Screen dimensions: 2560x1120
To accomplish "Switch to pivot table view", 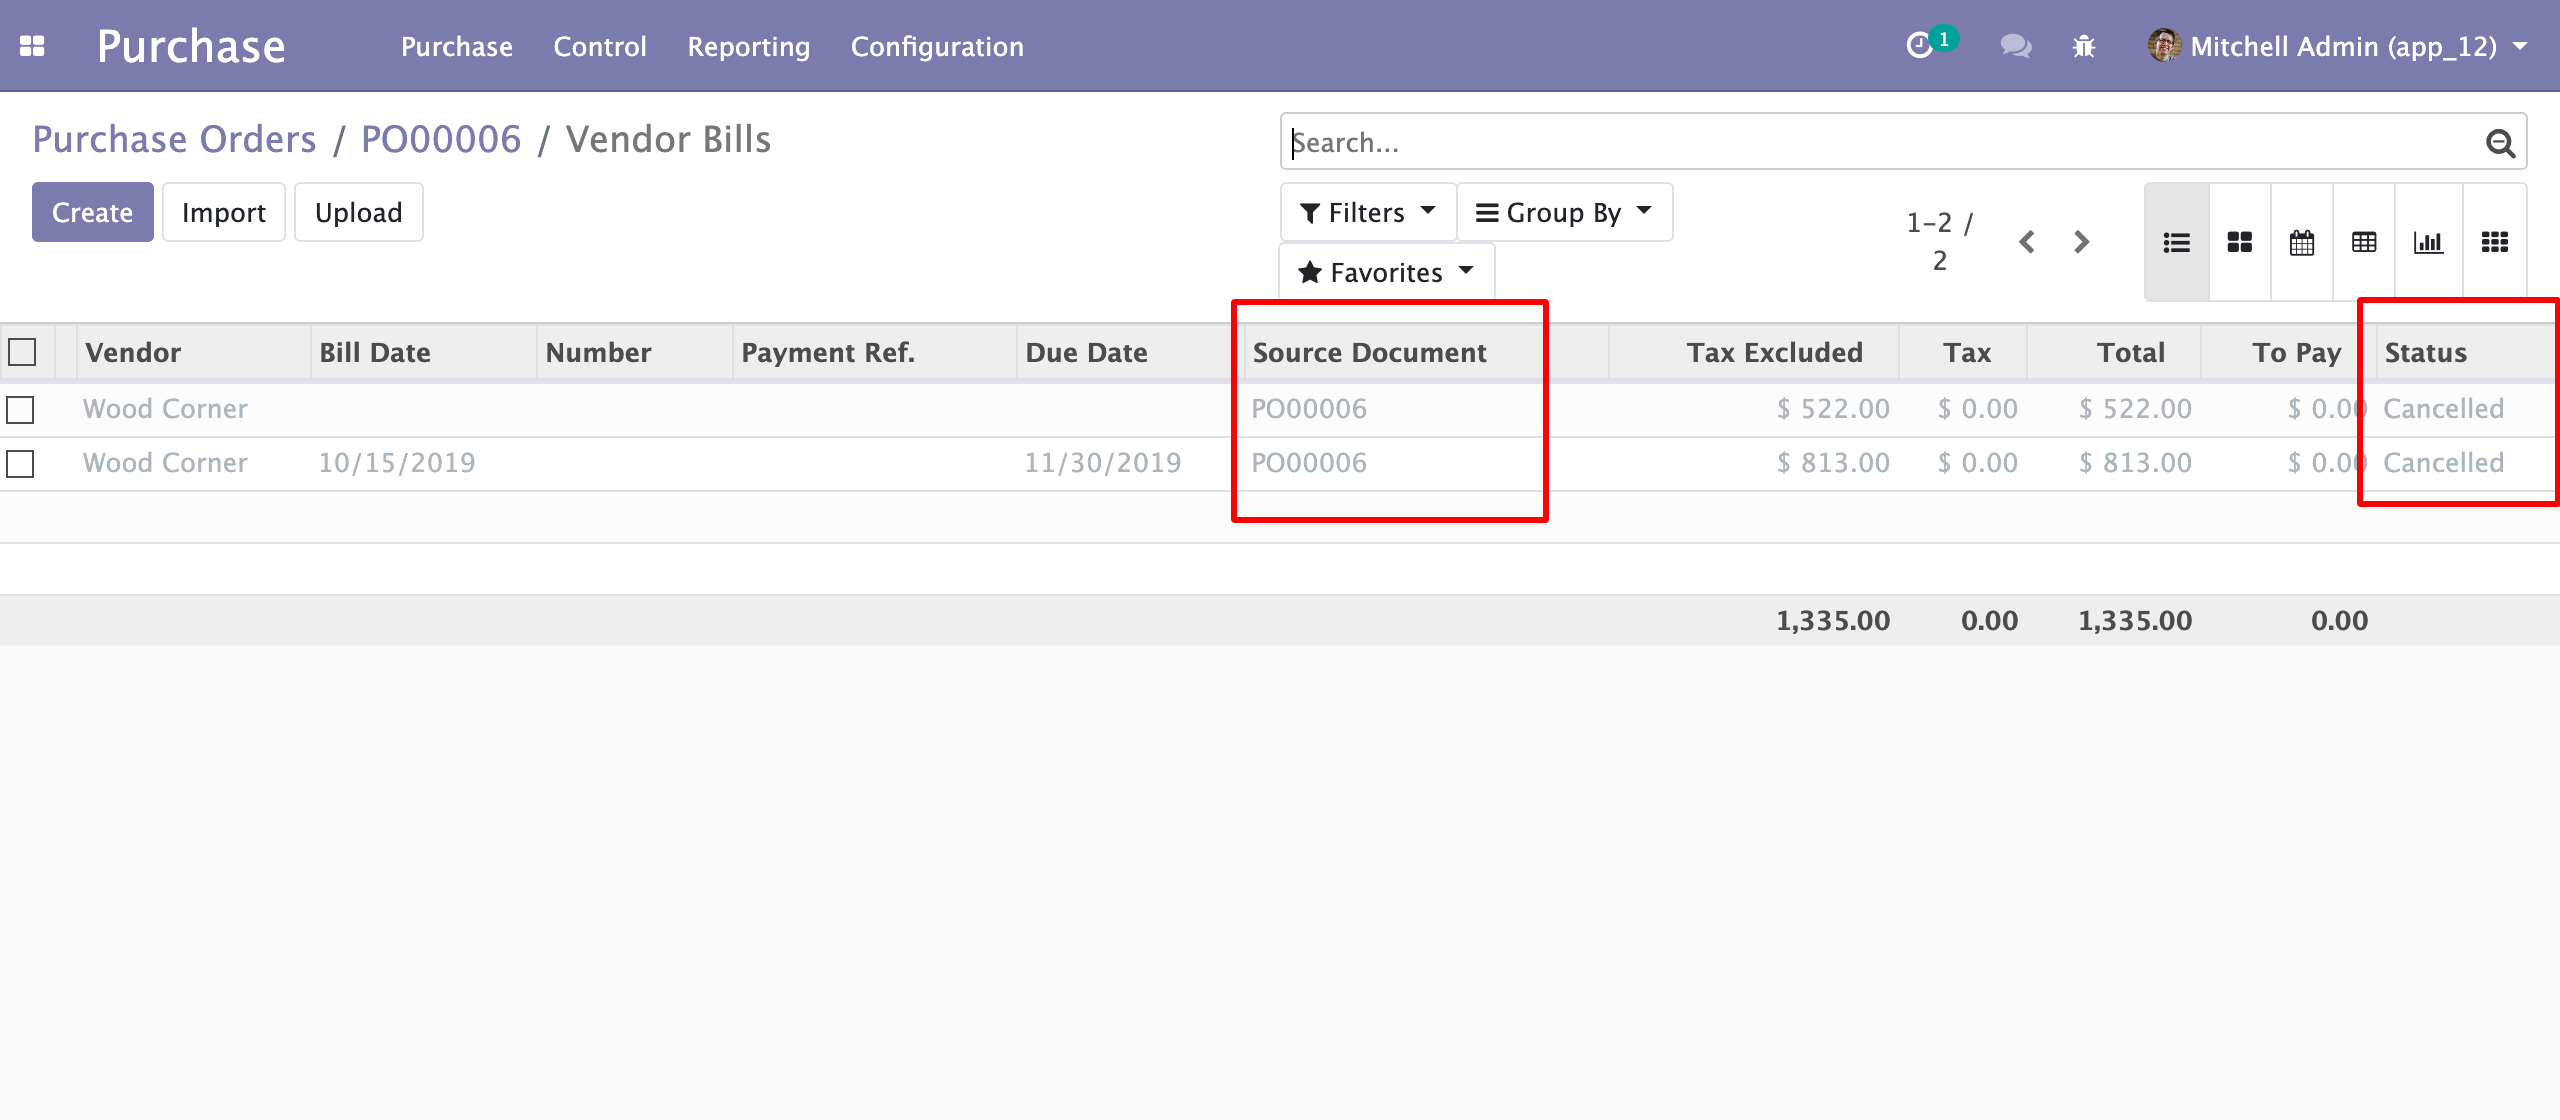I will (x=2364, y=242).
